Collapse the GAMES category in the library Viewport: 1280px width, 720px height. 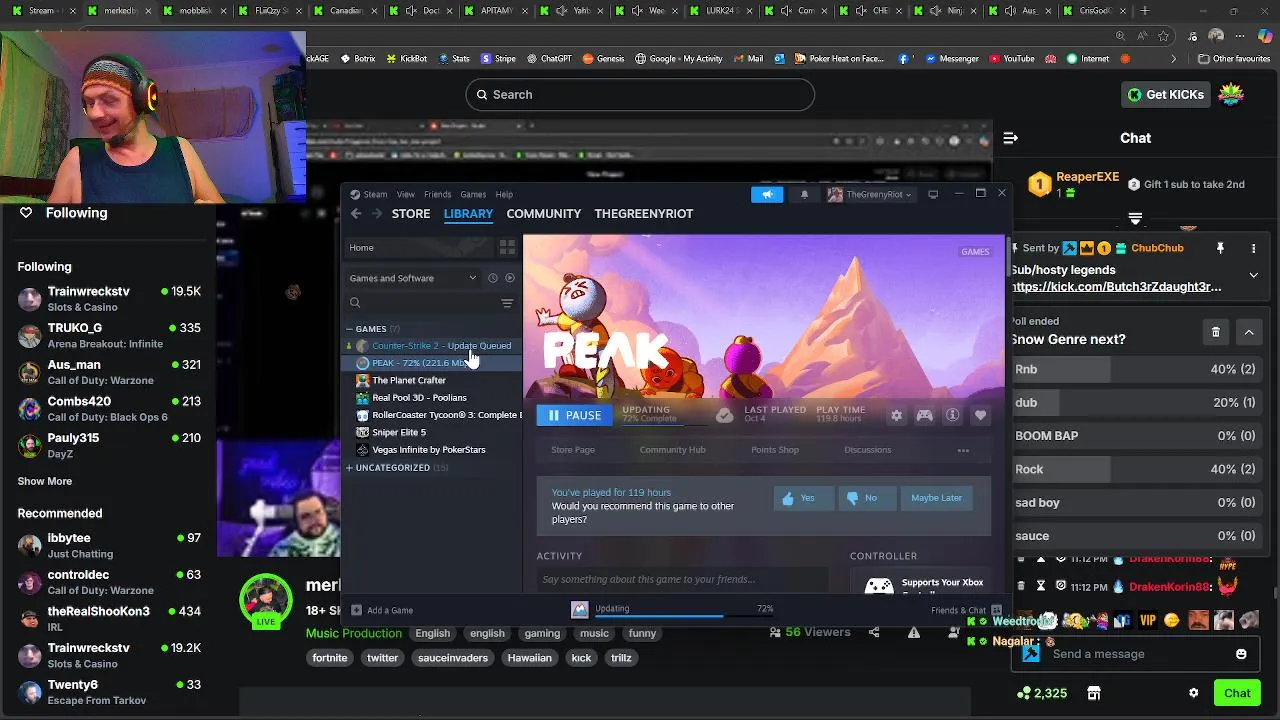pos(350,329)
